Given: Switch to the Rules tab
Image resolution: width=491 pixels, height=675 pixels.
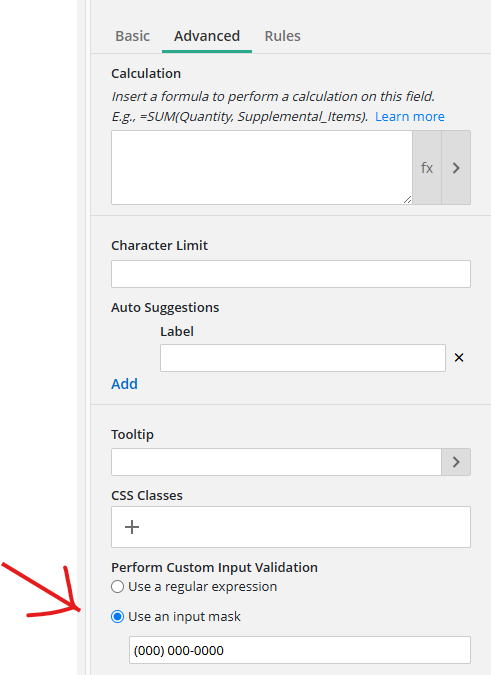Looking at the screenshot, I should [282, 36].
